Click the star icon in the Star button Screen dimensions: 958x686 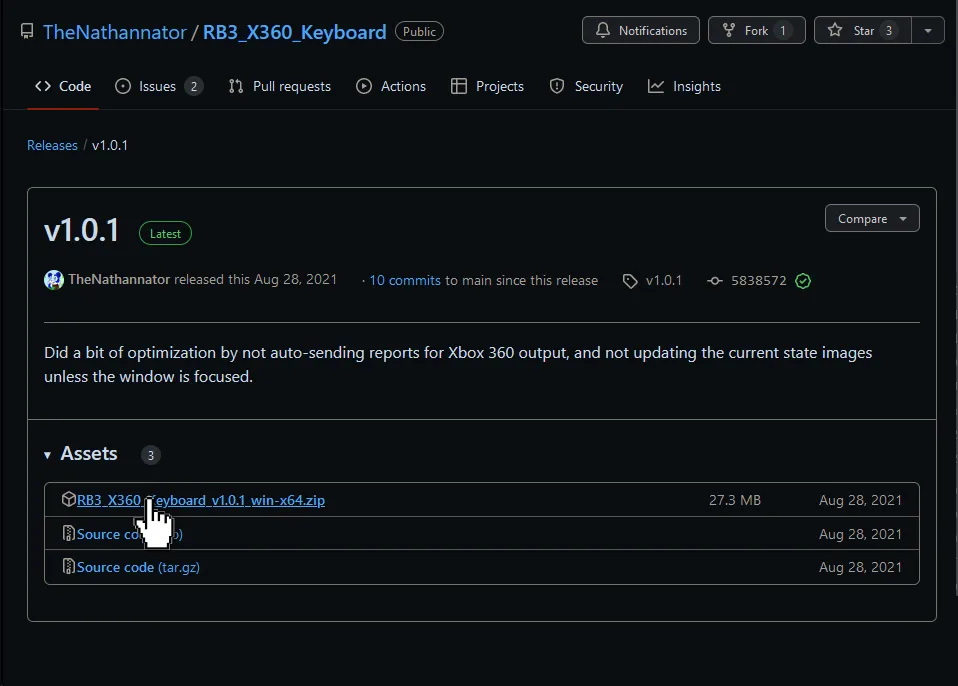click(836, 30)
